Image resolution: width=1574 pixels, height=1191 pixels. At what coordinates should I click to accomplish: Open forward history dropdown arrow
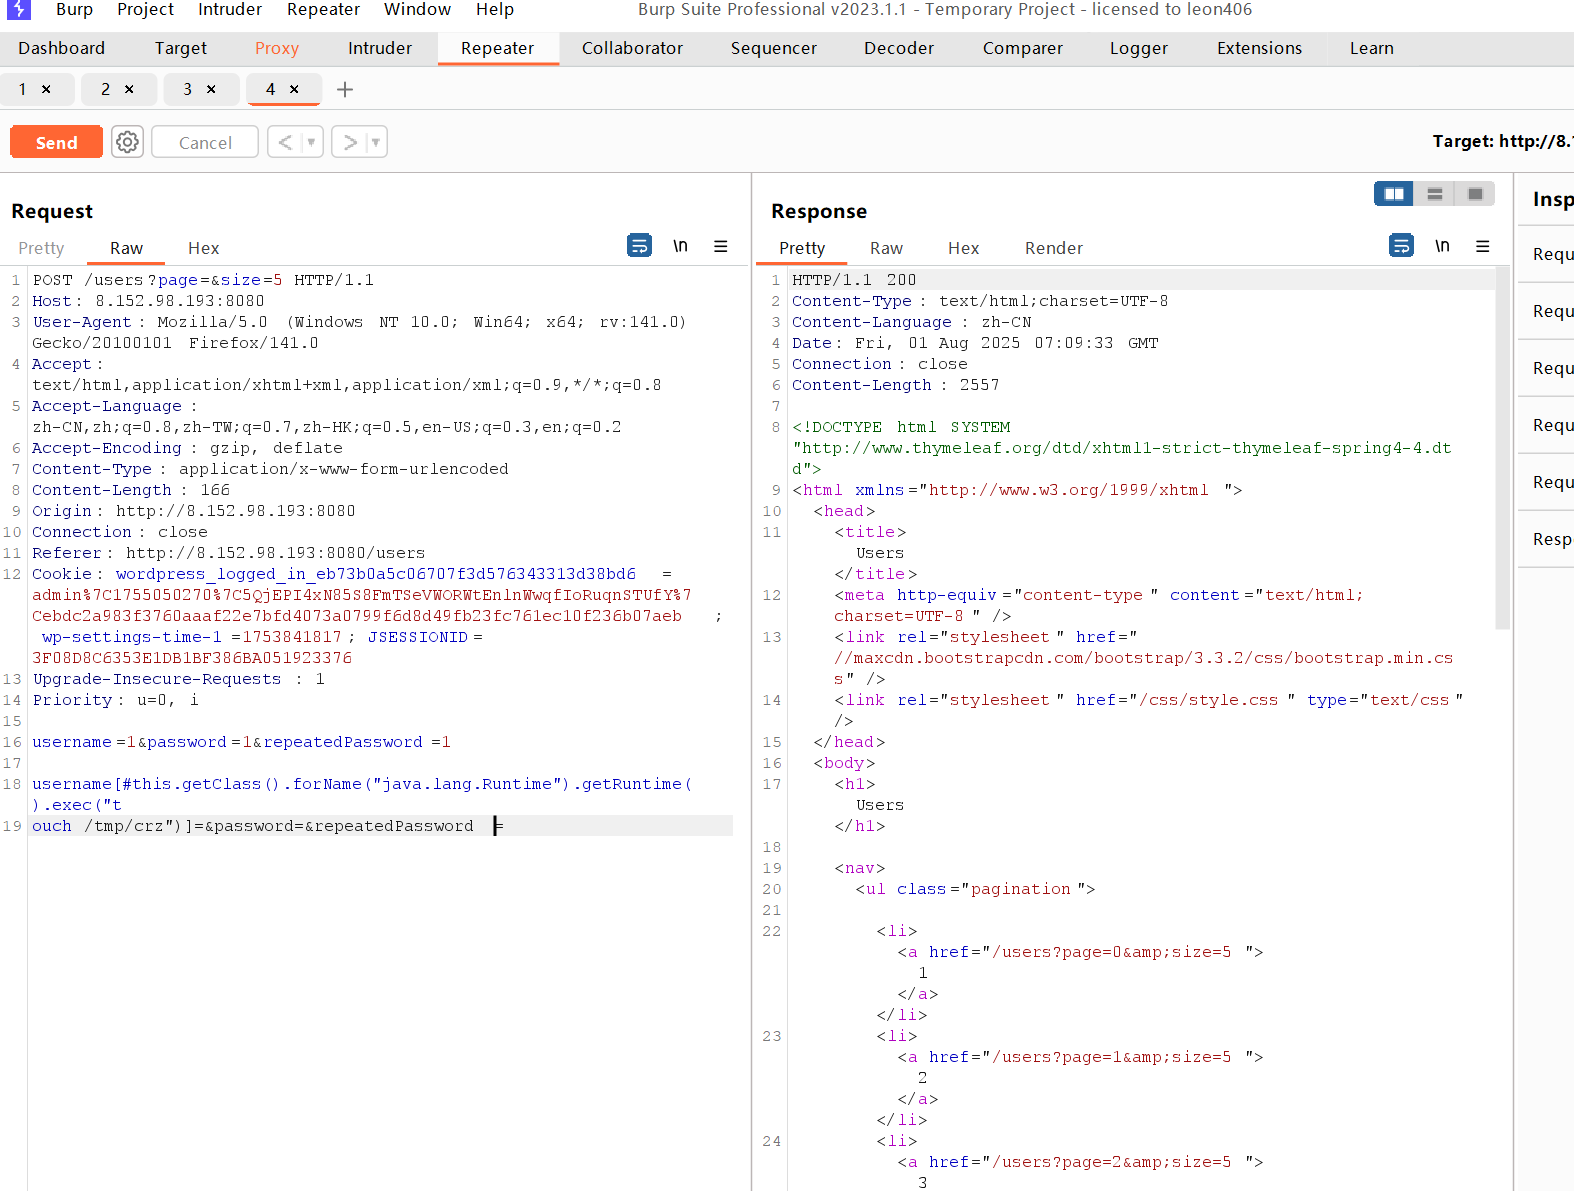coord(376,142)
